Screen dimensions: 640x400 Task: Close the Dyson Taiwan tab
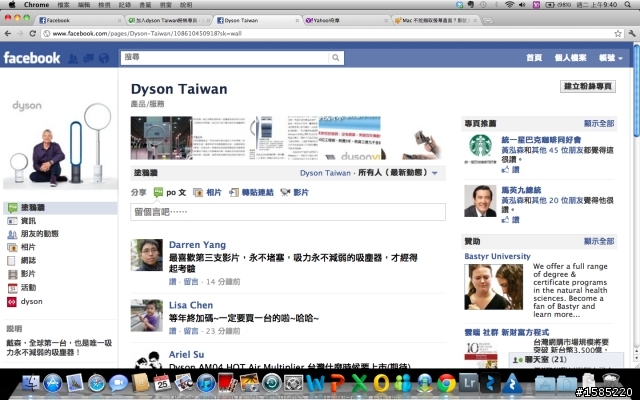[x=297, y=20]
